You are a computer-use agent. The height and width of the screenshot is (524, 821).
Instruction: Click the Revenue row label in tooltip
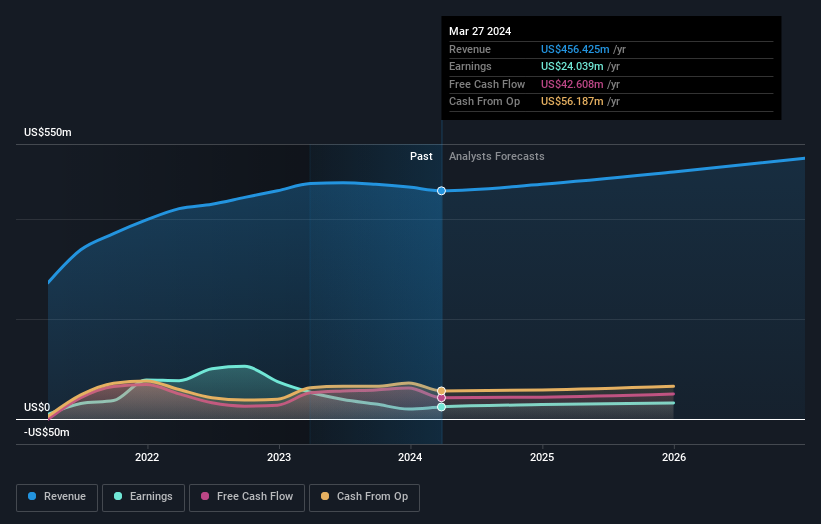tap(470, 49)
